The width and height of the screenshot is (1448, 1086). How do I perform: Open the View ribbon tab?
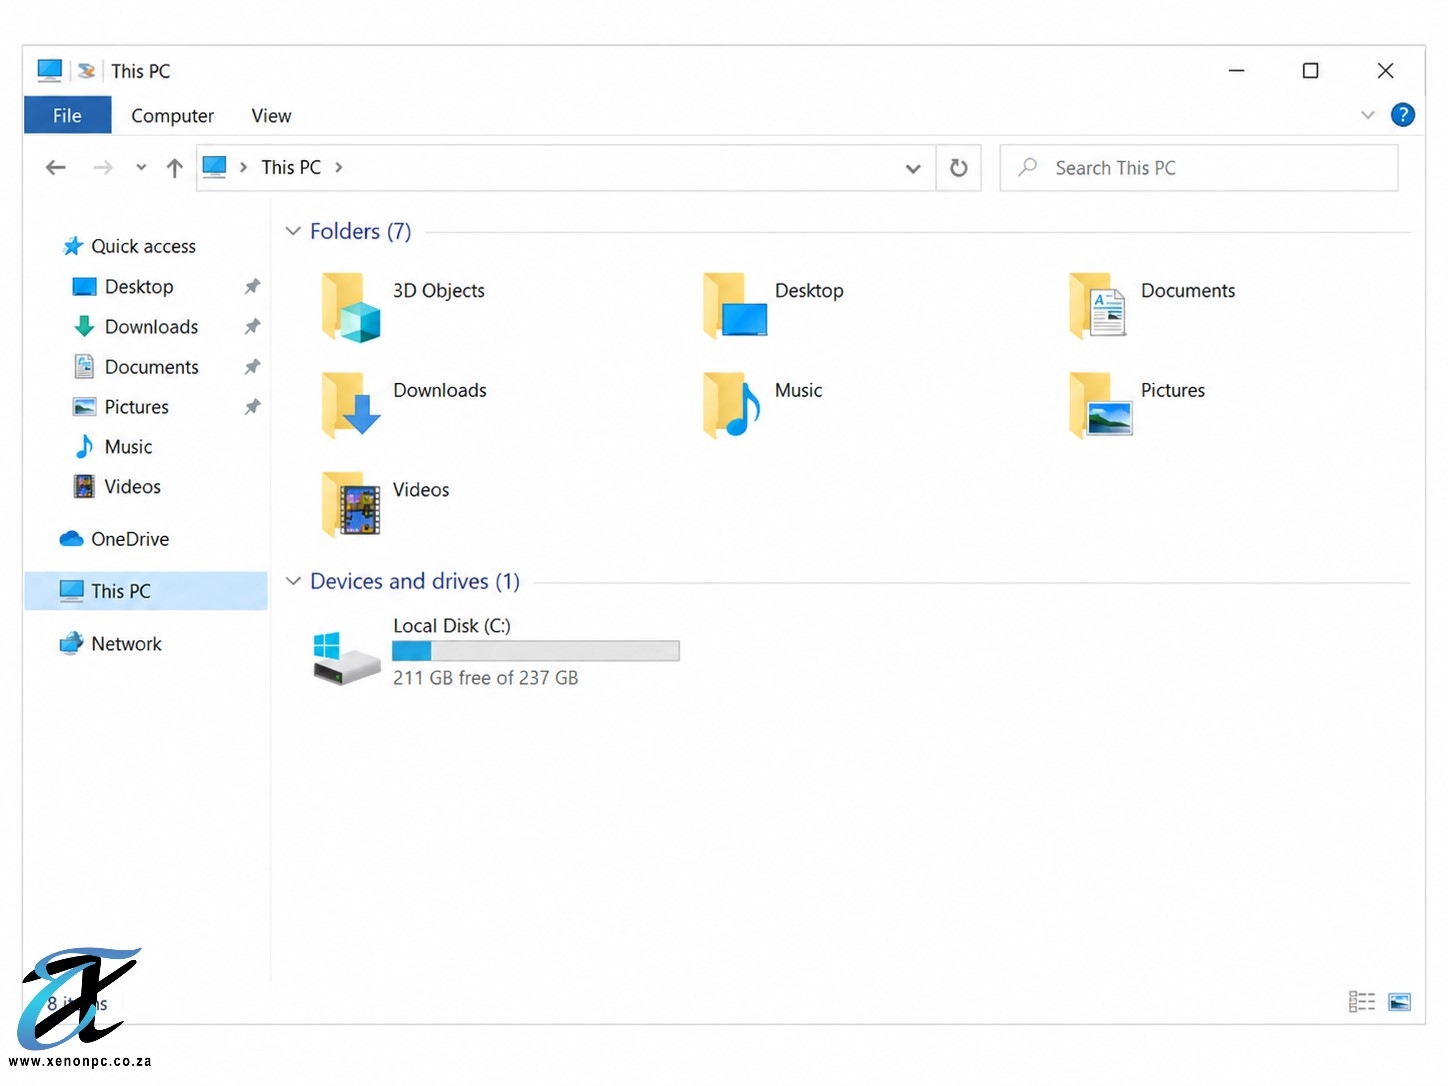point(271,116)
